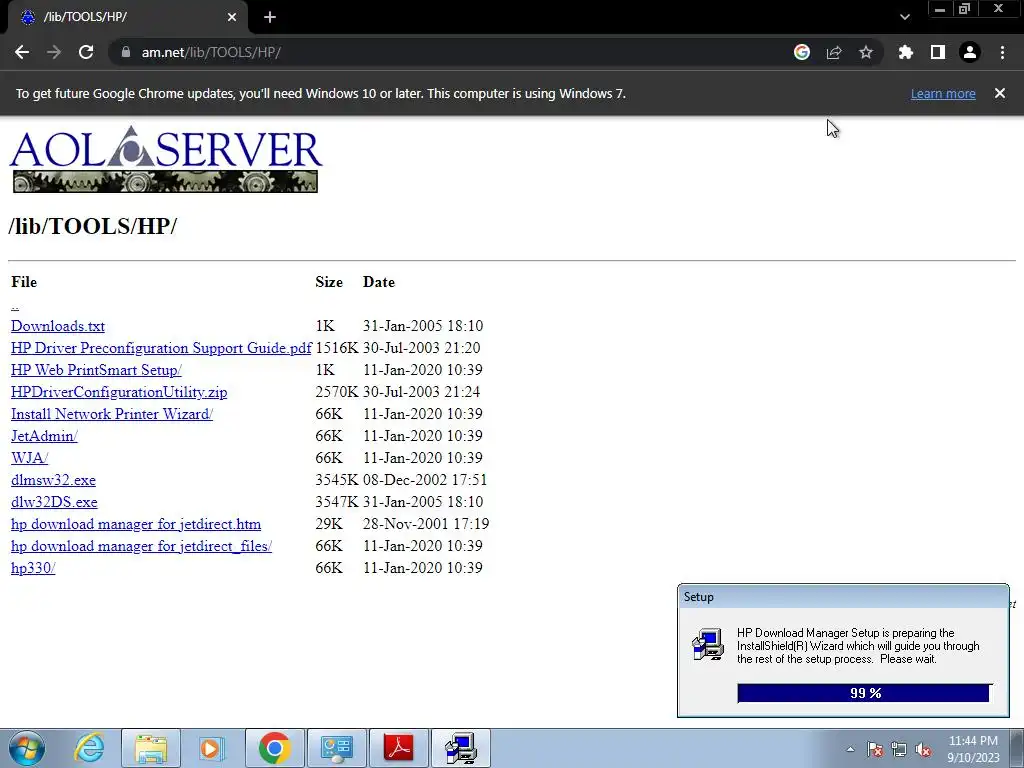The width and height of the screenshot is (1024, 768).
Task: Open the Action Center flag icon
Action: (x=875, y=750)
